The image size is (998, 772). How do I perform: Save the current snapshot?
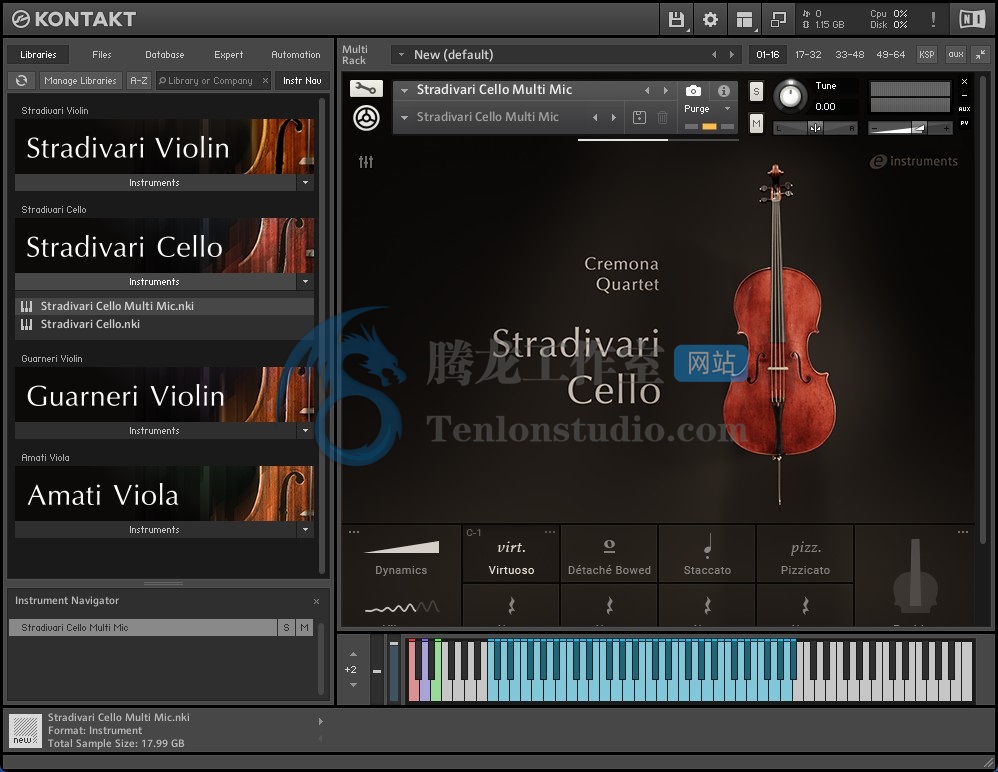[x=640, y=117]
